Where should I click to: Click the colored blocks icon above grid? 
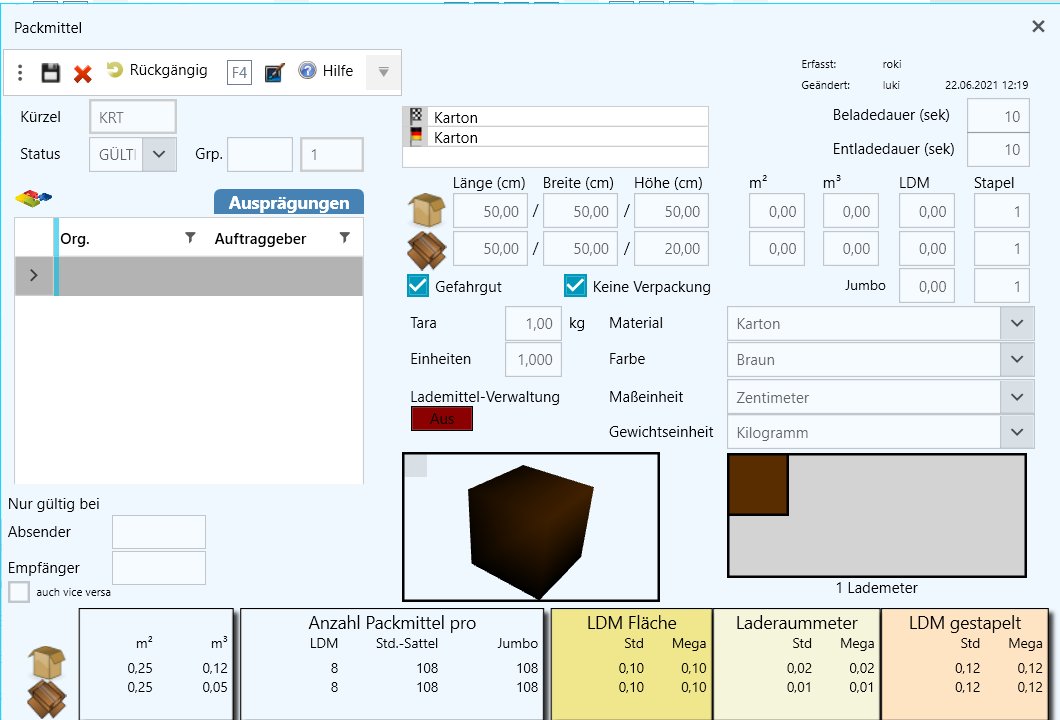pyautogui.click(x=33, y=198)
